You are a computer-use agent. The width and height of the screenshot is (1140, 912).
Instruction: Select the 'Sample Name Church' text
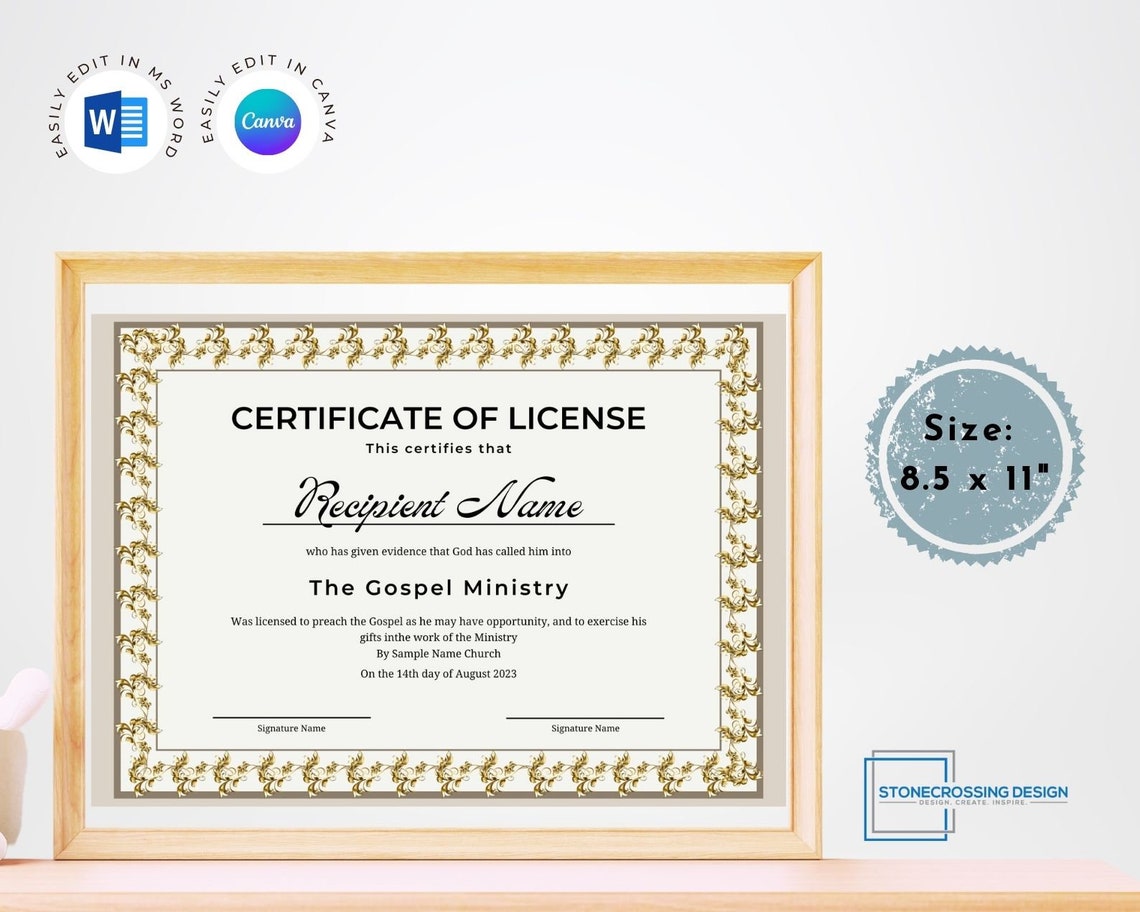(438, 653)
